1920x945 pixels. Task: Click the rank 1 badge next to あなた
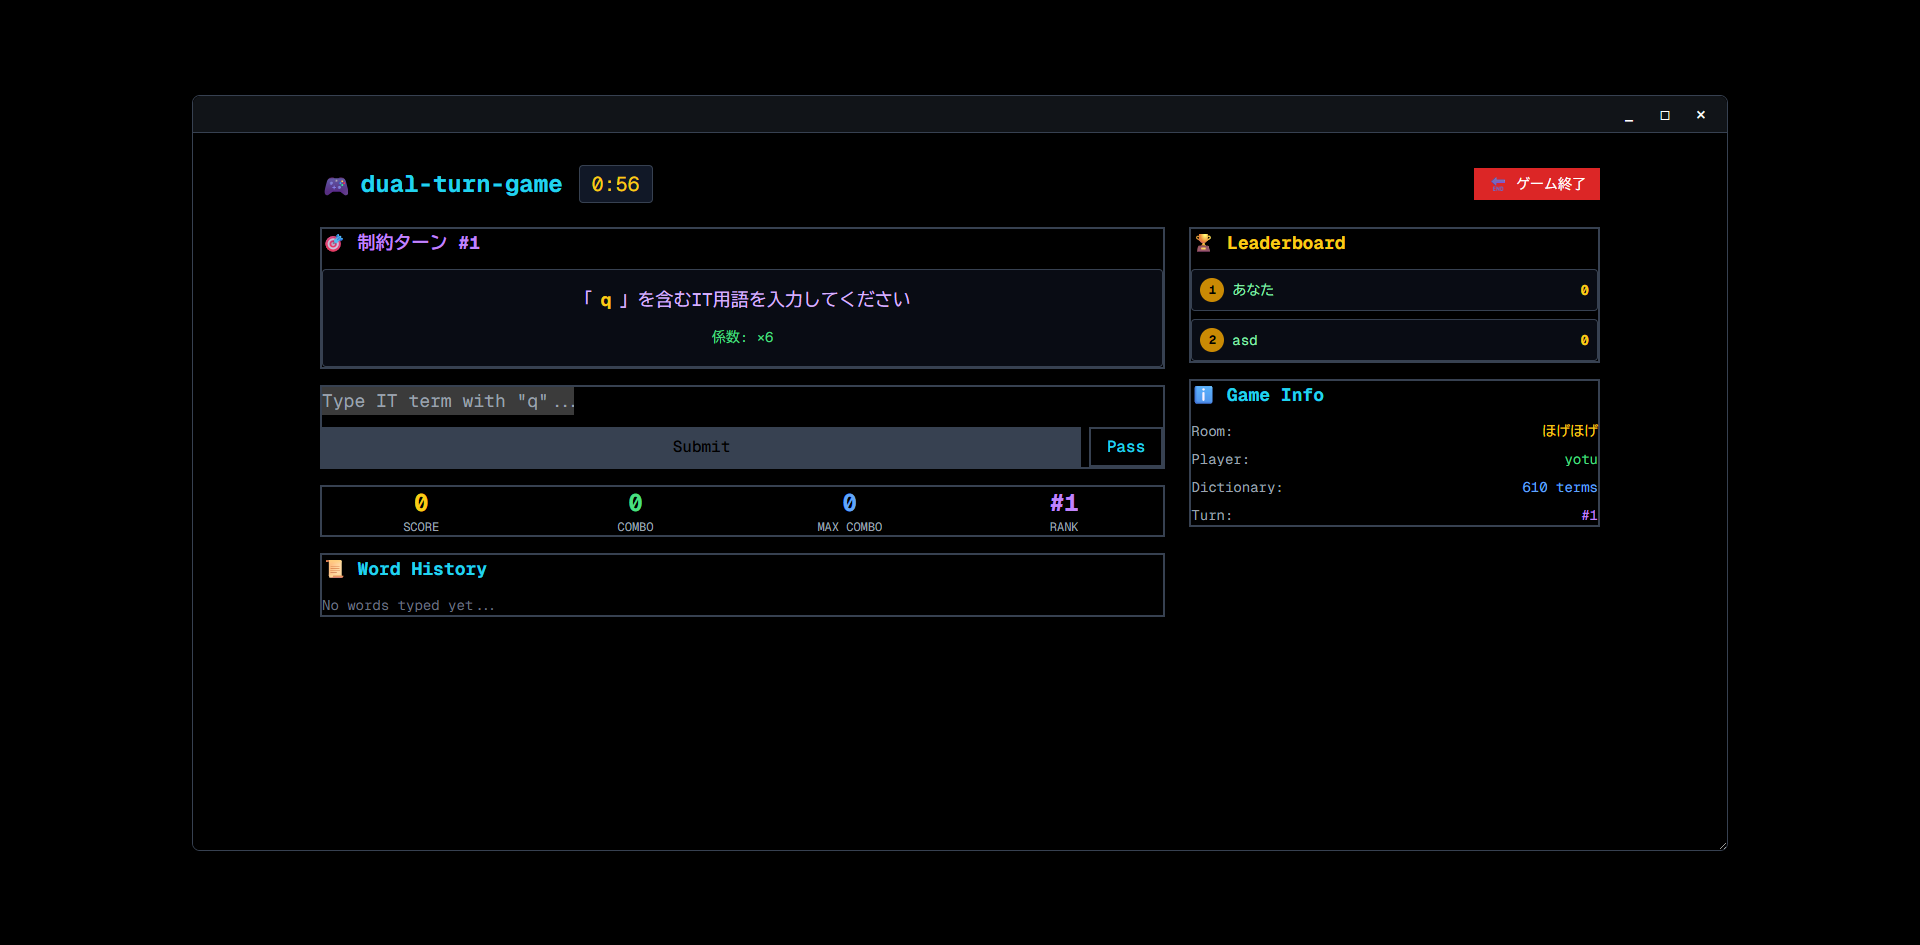(x=1212, y=290)
